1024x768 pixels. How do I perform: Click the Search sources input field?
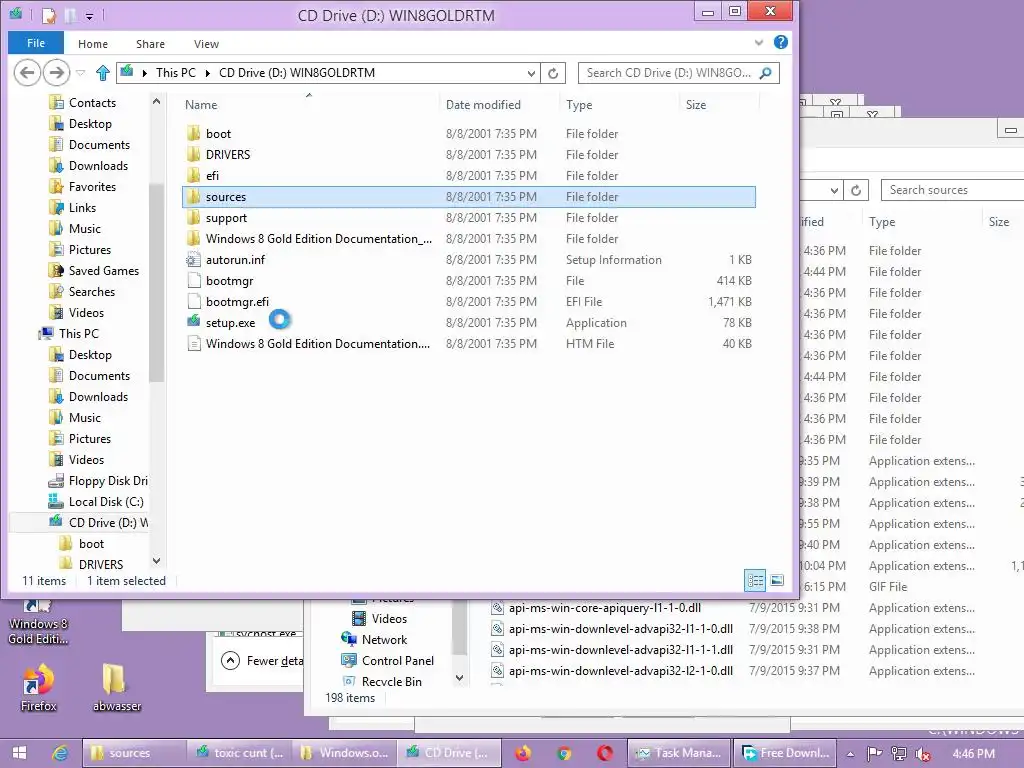953,190
